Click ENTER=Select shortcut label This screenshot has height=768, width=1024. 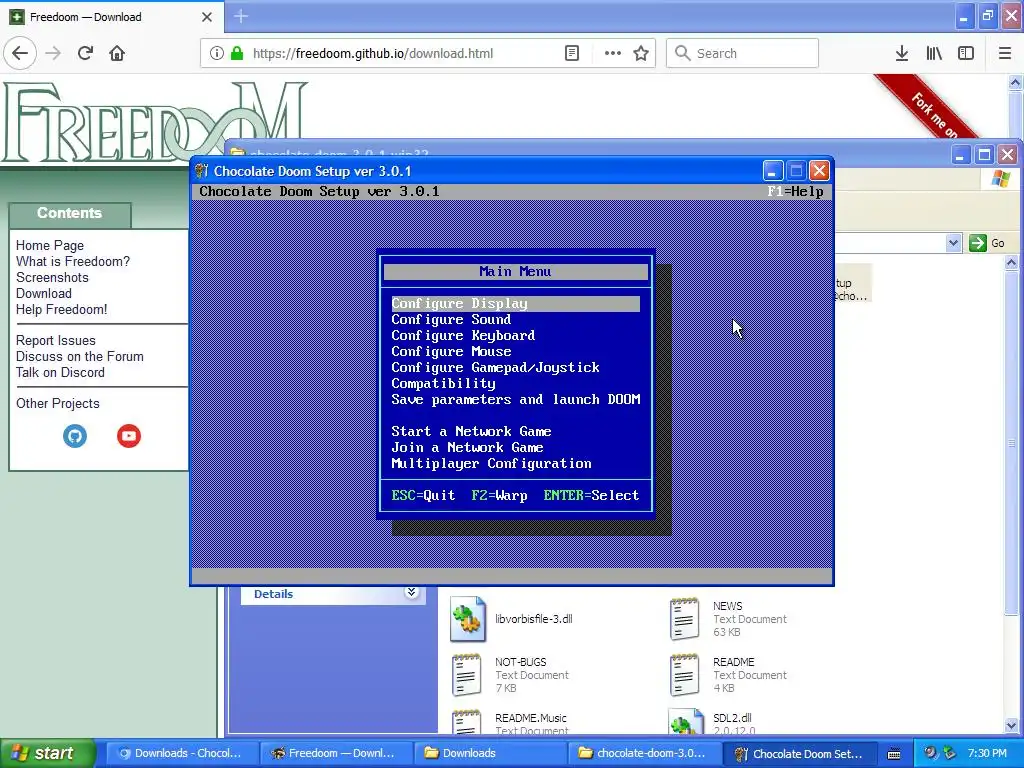click(591, 496)
